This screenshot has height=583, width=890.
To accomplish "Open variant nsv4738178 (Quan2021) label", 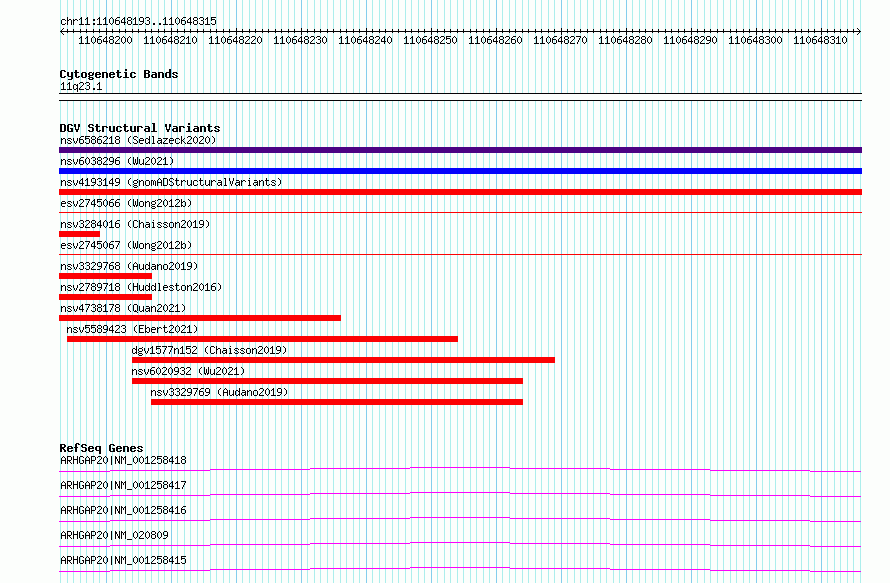I will pos(123,308).
